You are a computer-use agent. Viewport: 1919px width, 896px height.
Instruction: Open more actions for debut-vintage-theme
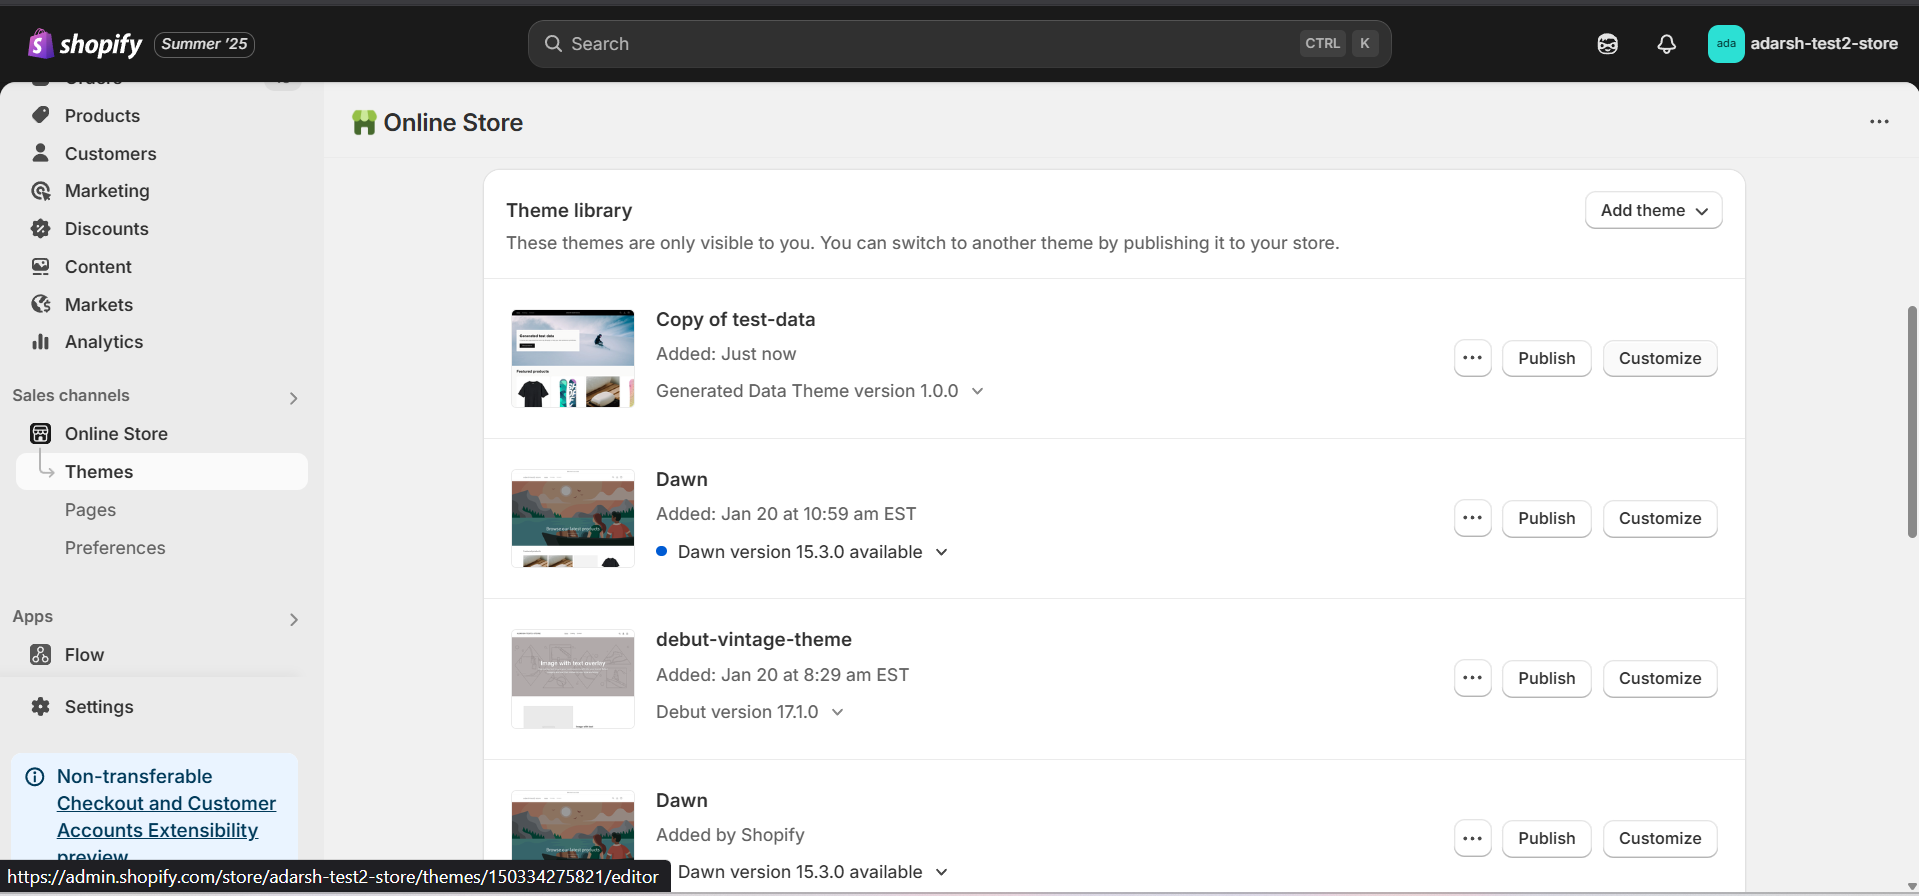click(x=1472, y=678)
